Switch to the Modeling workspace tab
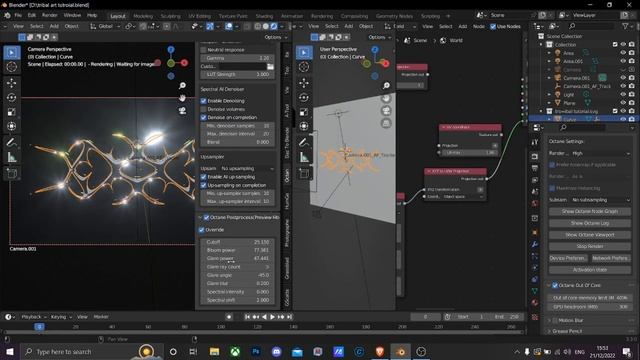 pos(143,16)
